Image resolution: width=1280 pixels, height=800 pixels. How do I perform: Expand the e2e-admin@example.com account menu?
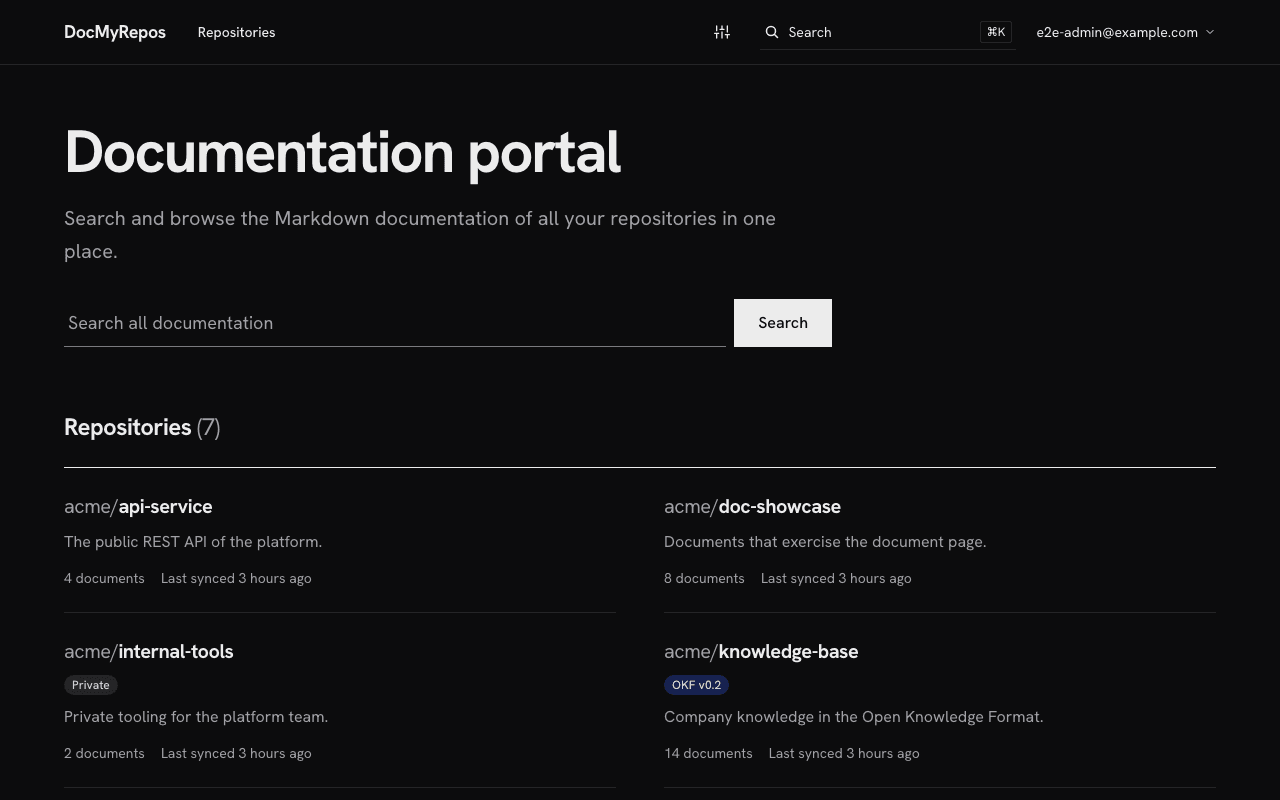tap(1125, 32)
